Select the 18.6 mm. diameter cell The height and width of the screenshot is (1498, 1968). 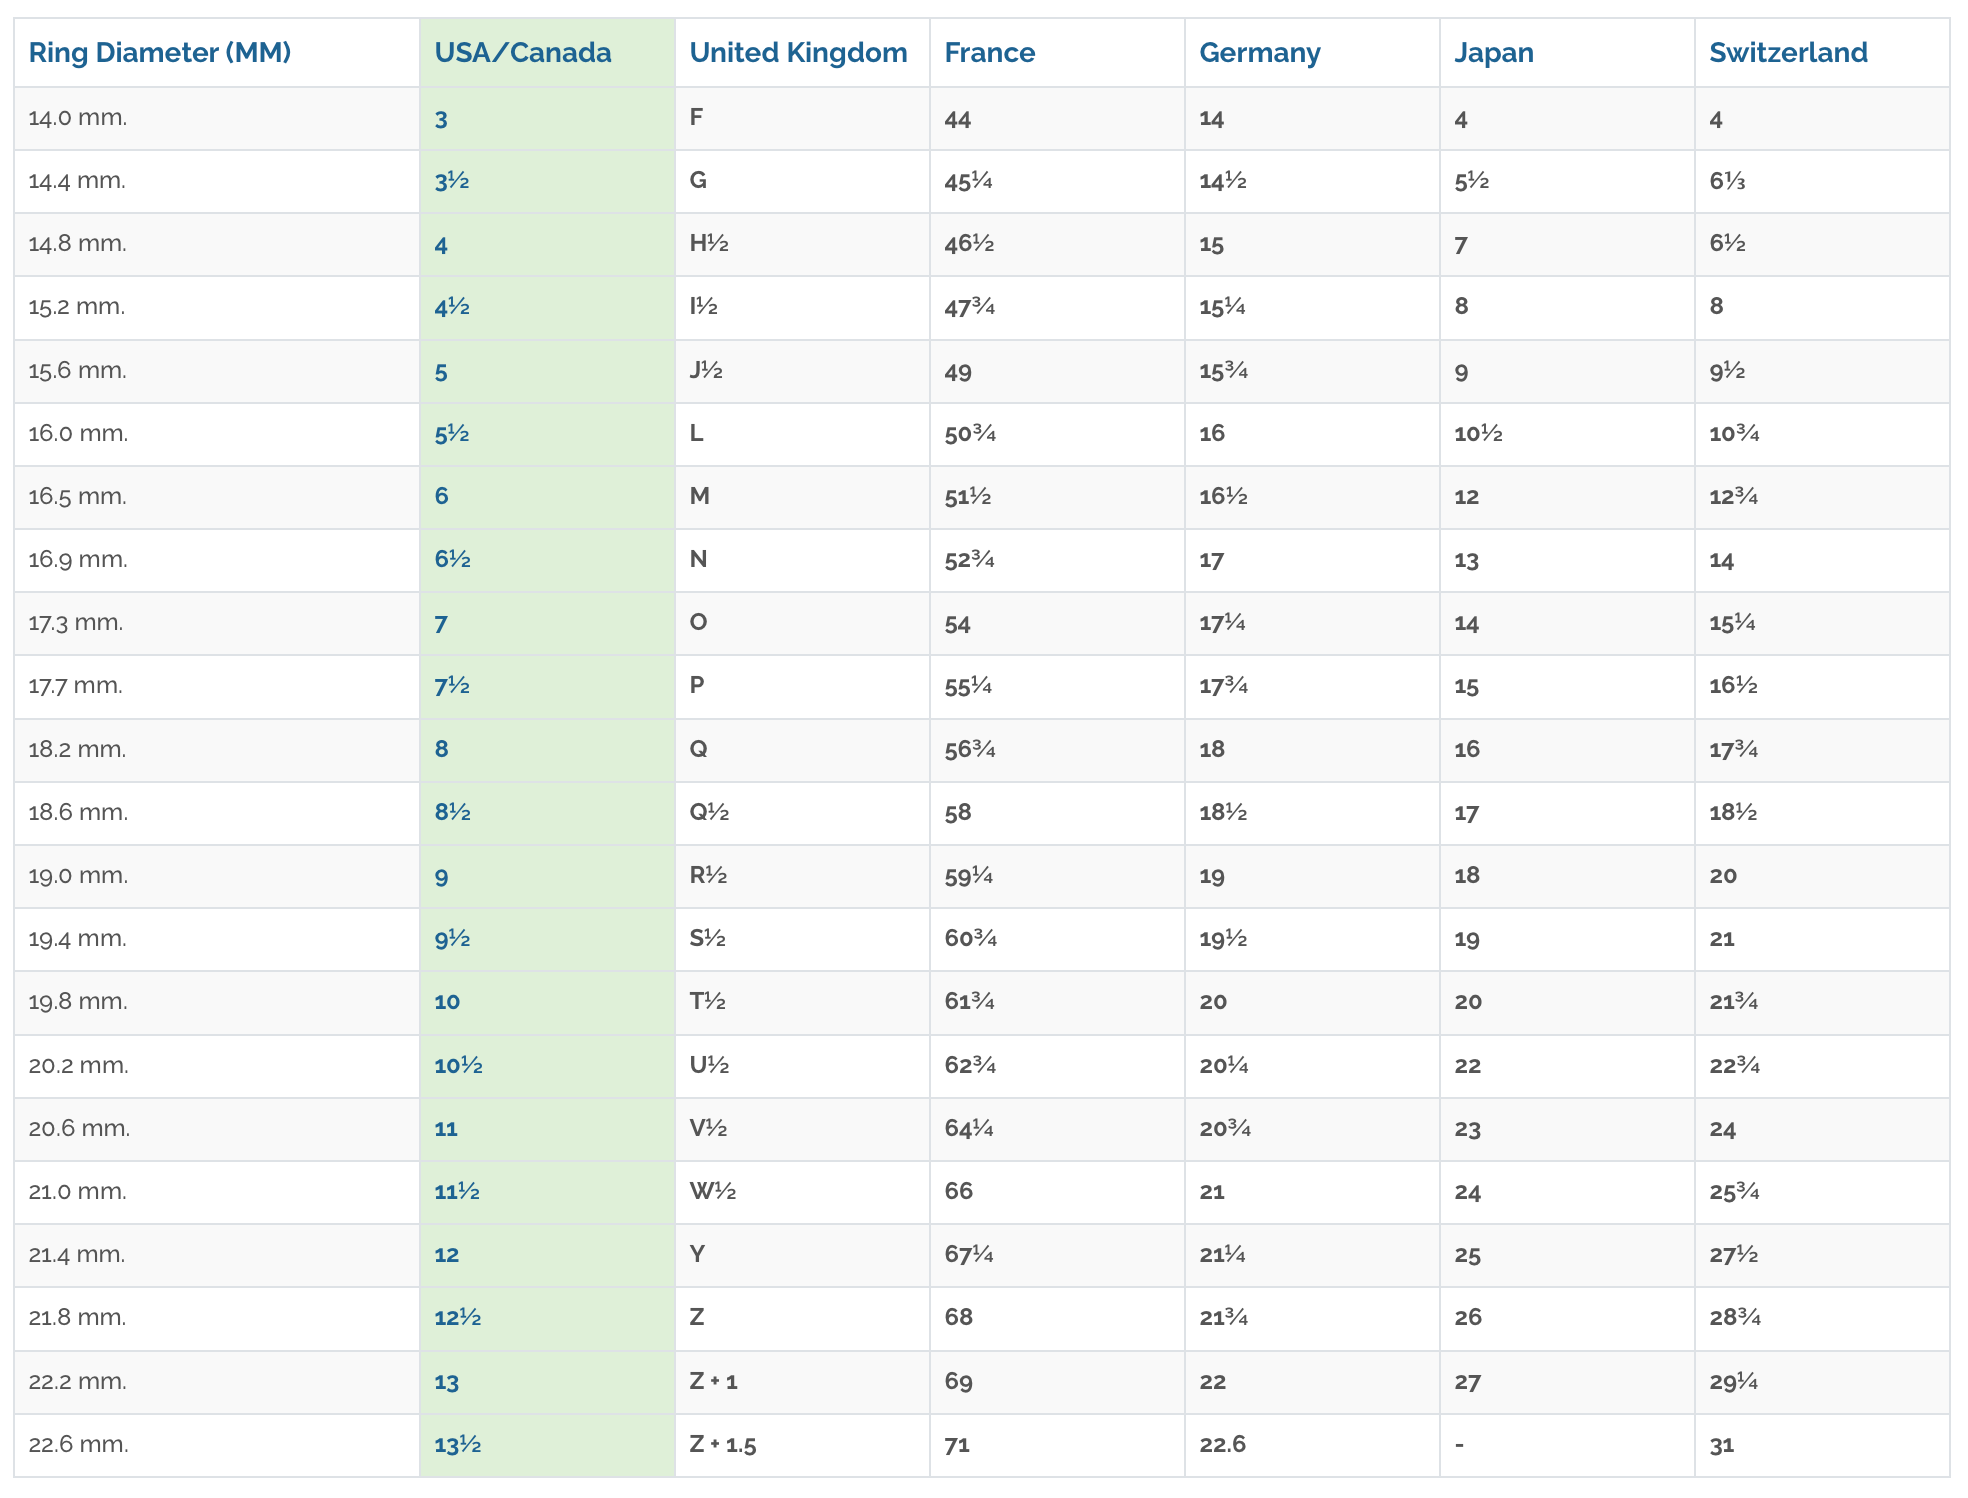click(x=217, y=813)
